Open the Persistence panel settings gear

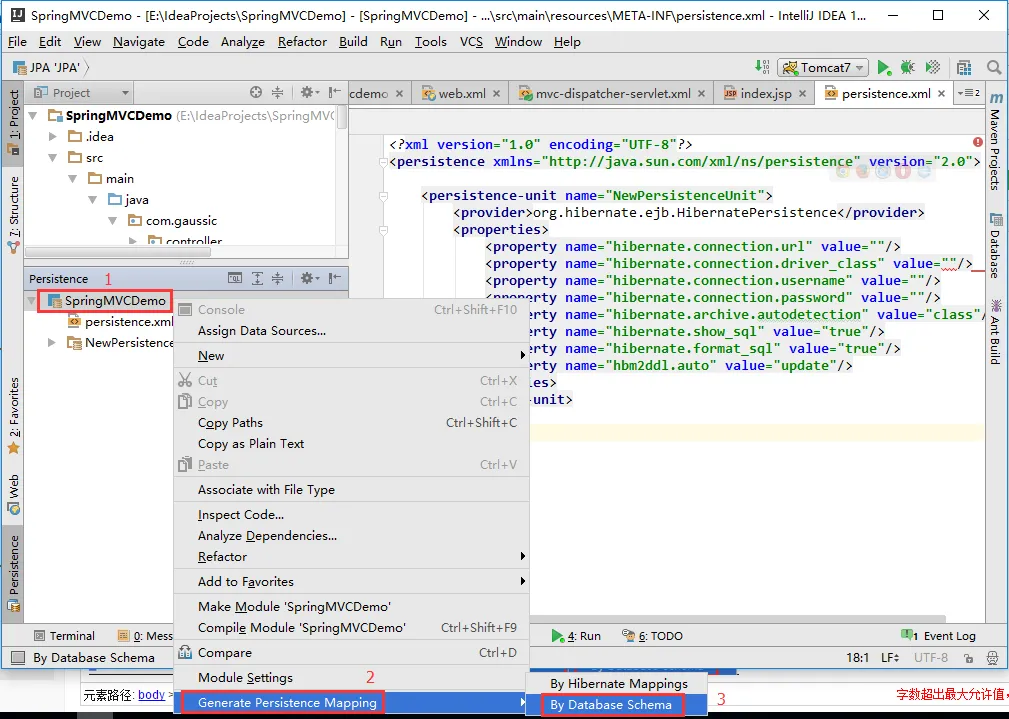[x=309, y=278]
